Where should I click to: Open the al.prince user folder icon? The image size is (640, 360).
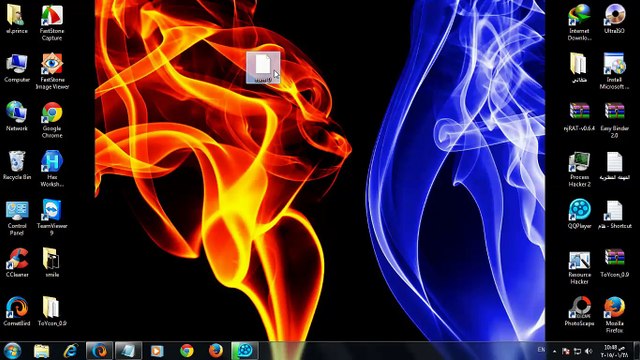click(x=17, y=20)
